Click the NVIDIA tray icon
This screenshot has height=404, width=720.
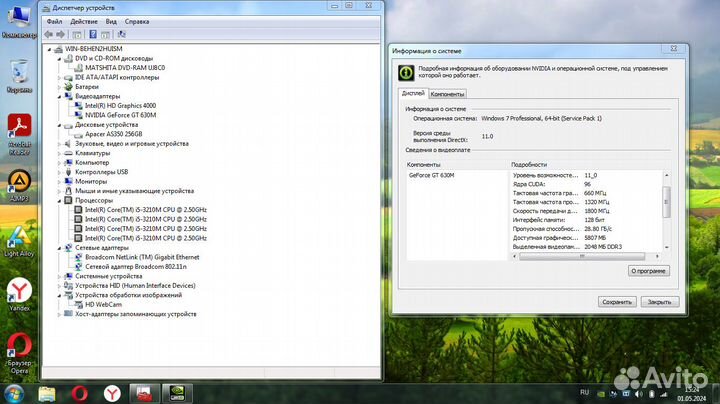601,394
